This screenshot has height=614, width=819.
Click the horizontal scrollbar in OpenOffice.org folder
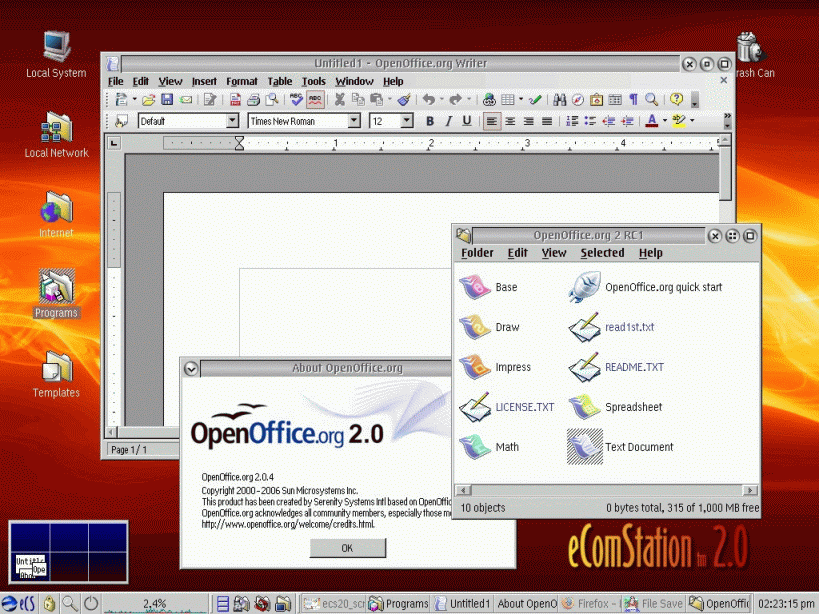click(x=606, y=490)
